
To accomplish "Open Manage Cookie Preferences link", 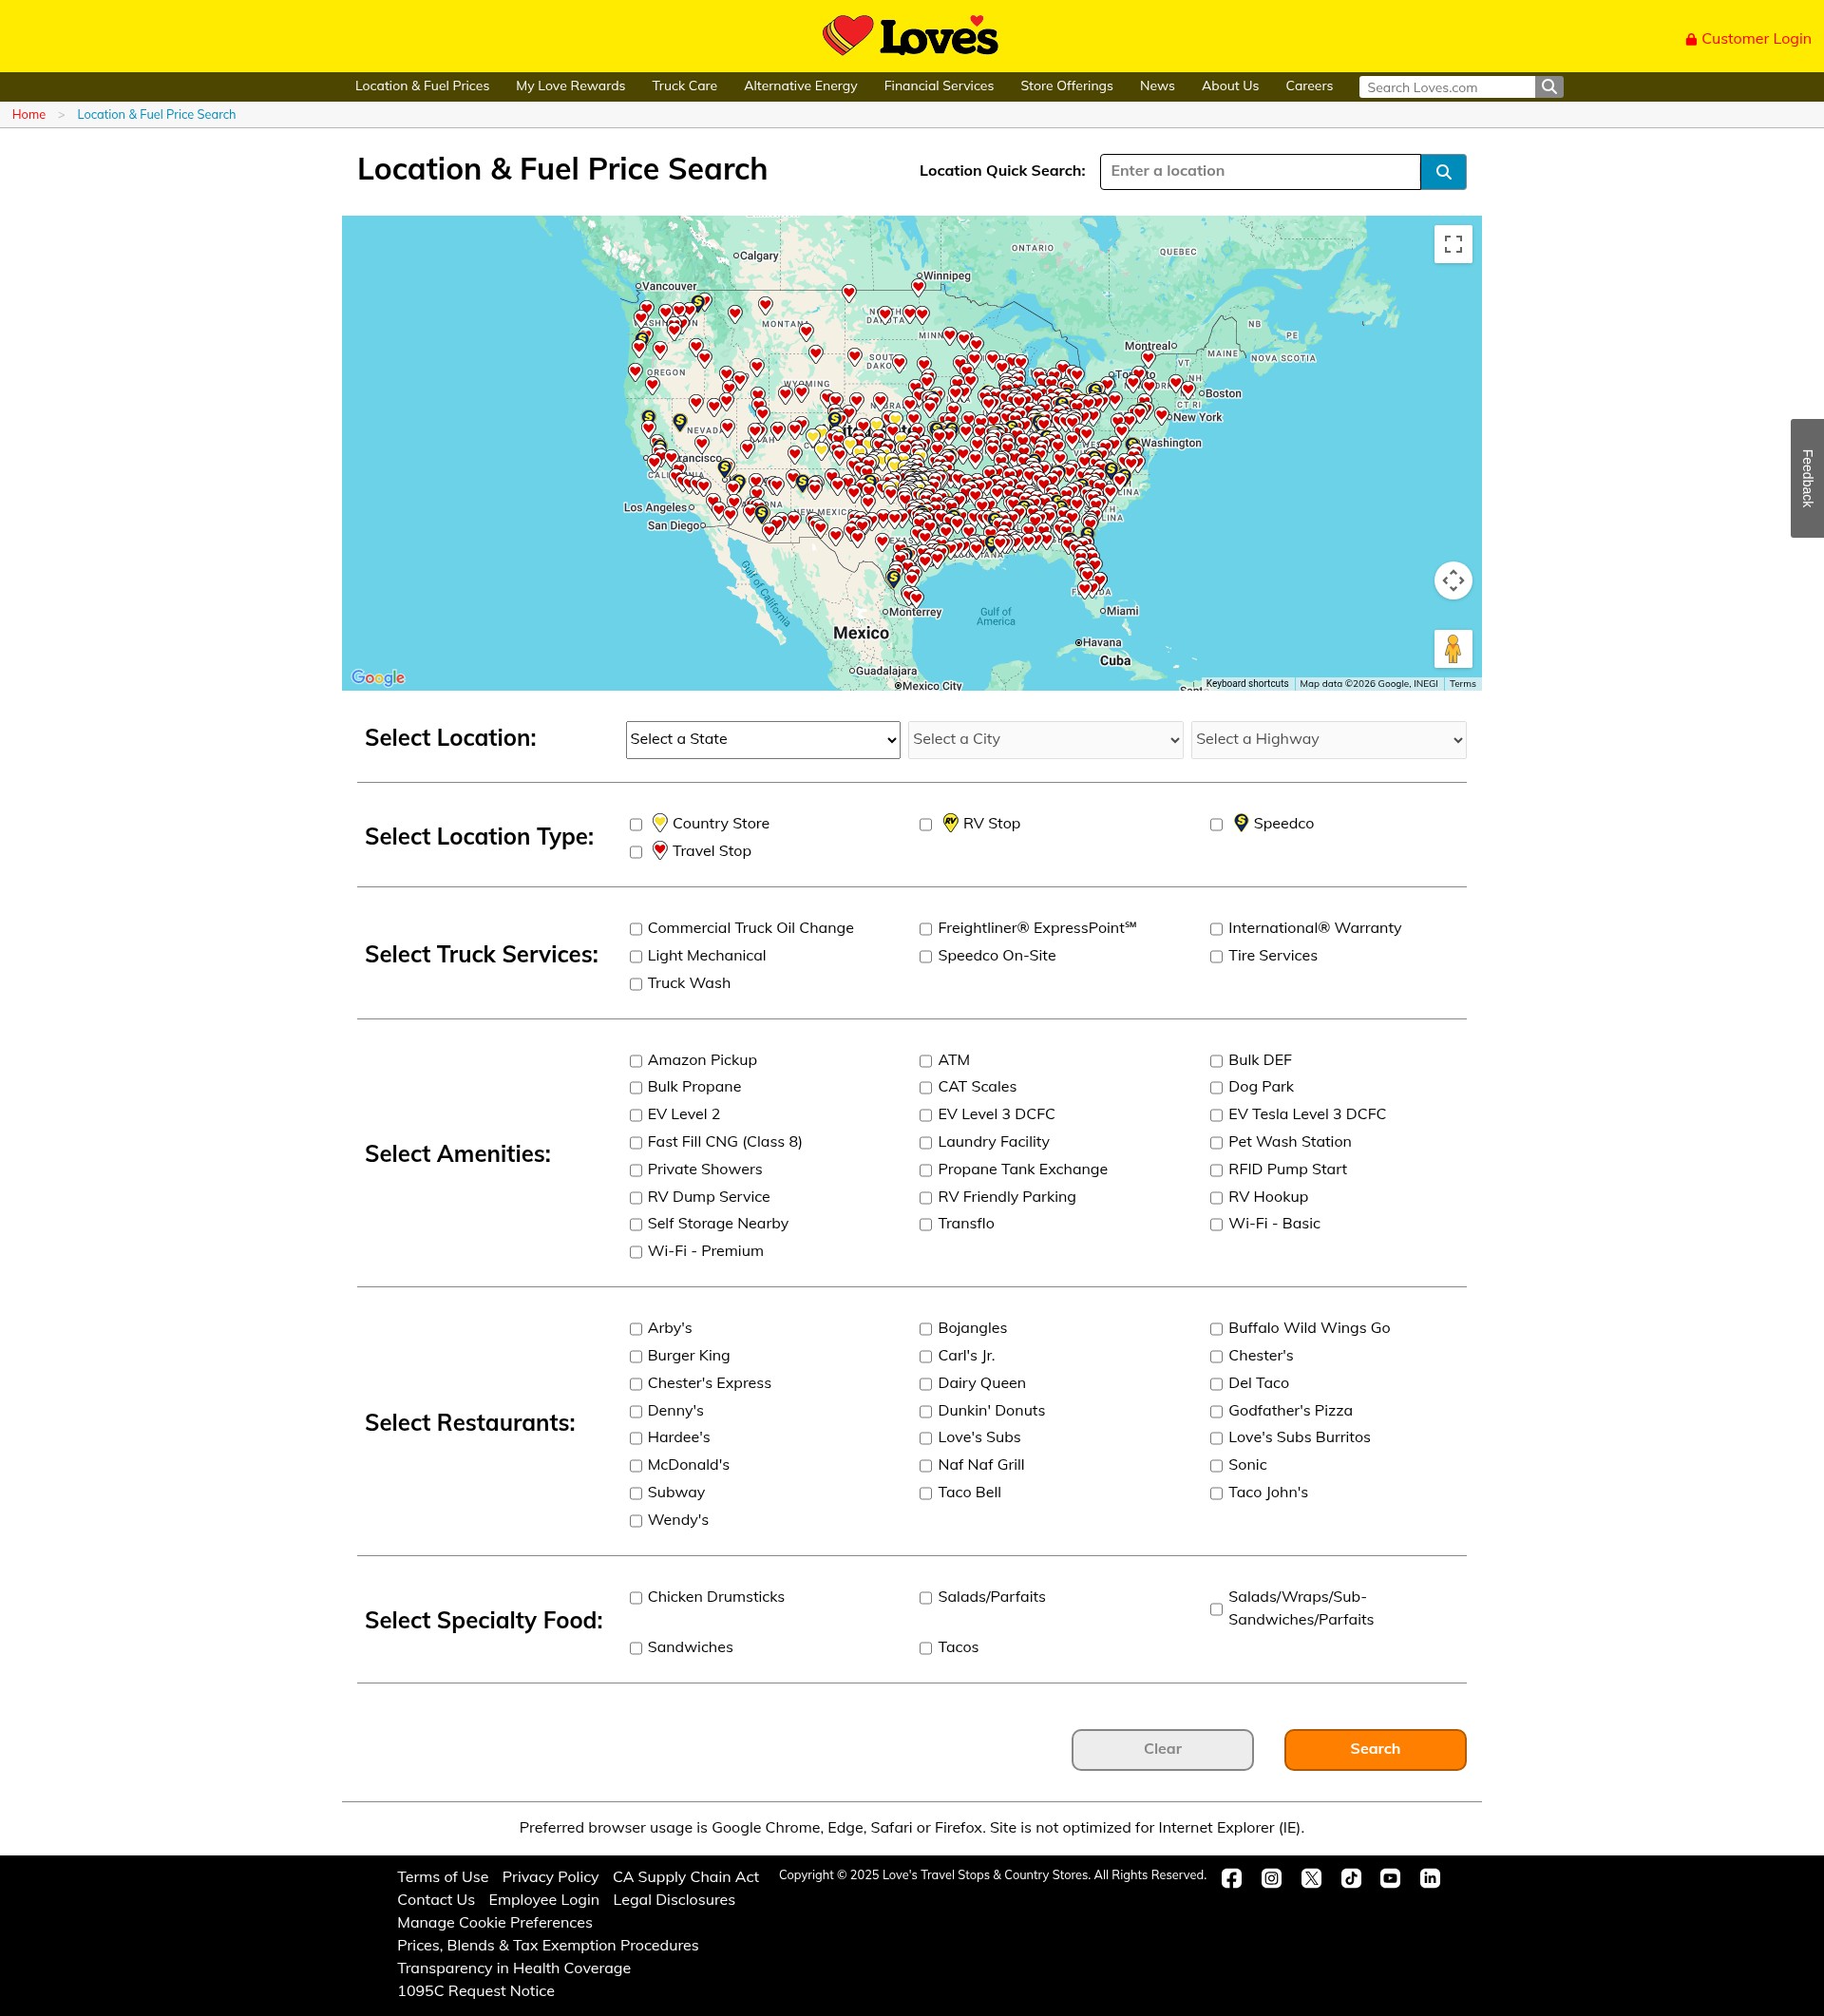I will [495, 1922].
